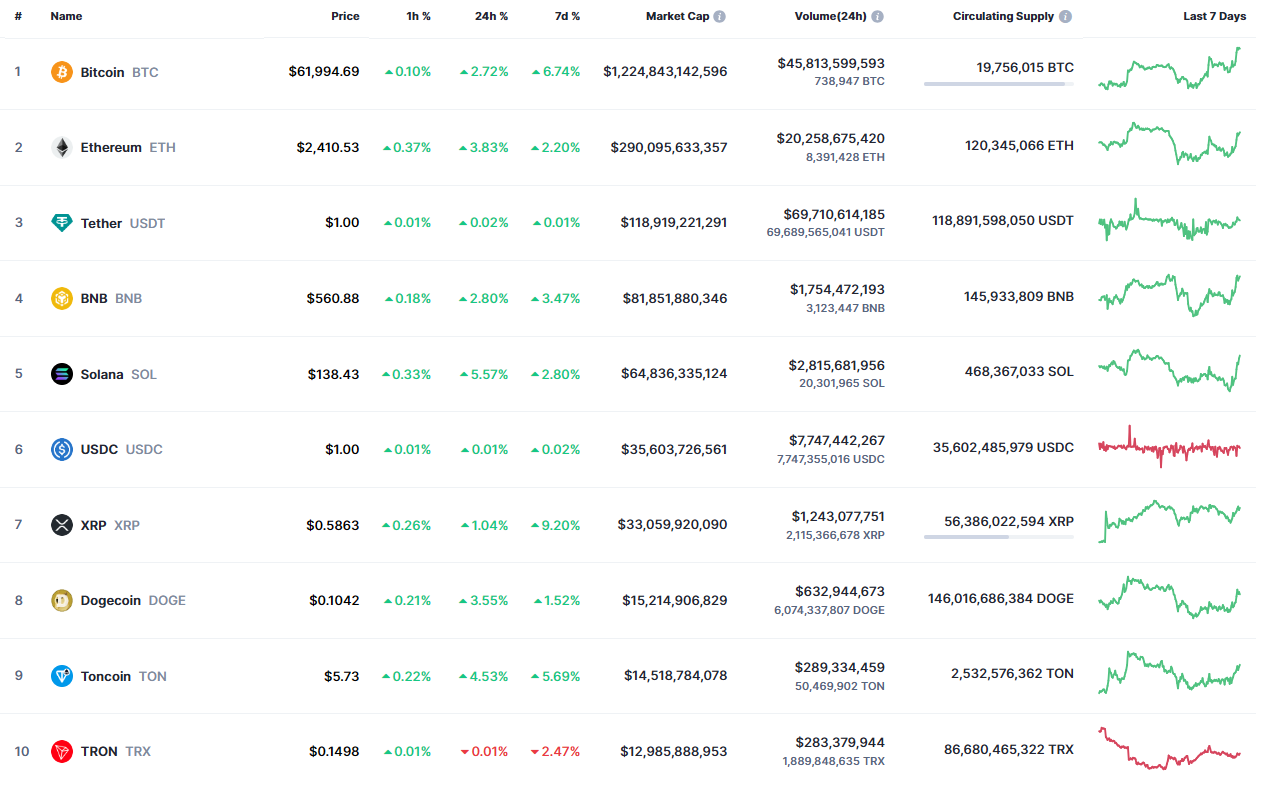Viewport: 1263px width, 787px height.
Task: Sort by the 24h % column
Action: pos(491,17)
